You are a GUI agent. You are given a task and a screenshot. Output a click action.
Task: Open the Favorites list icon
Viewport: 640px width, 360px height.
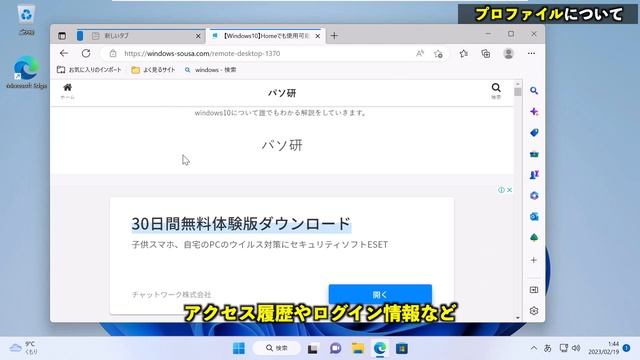tap(463, 53)
